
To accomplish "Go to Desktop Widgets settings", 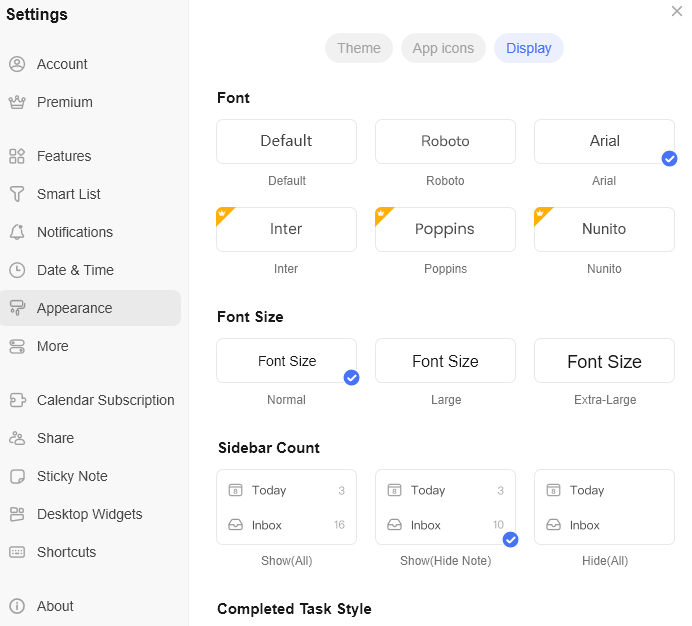I will (x=90, y=514).
